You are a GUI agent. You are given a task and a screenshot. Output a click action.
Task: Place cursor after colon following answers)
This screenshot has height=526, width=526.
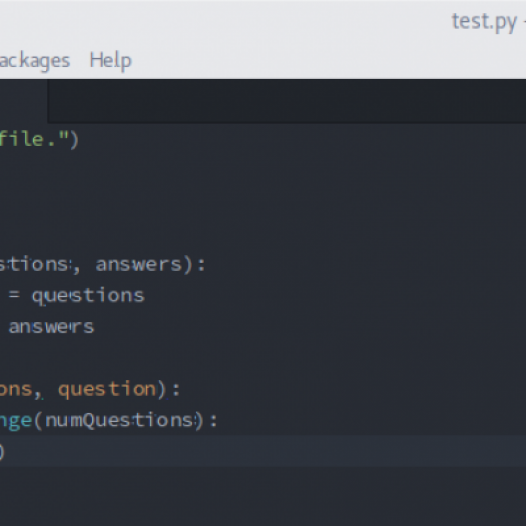coord(205,265)
